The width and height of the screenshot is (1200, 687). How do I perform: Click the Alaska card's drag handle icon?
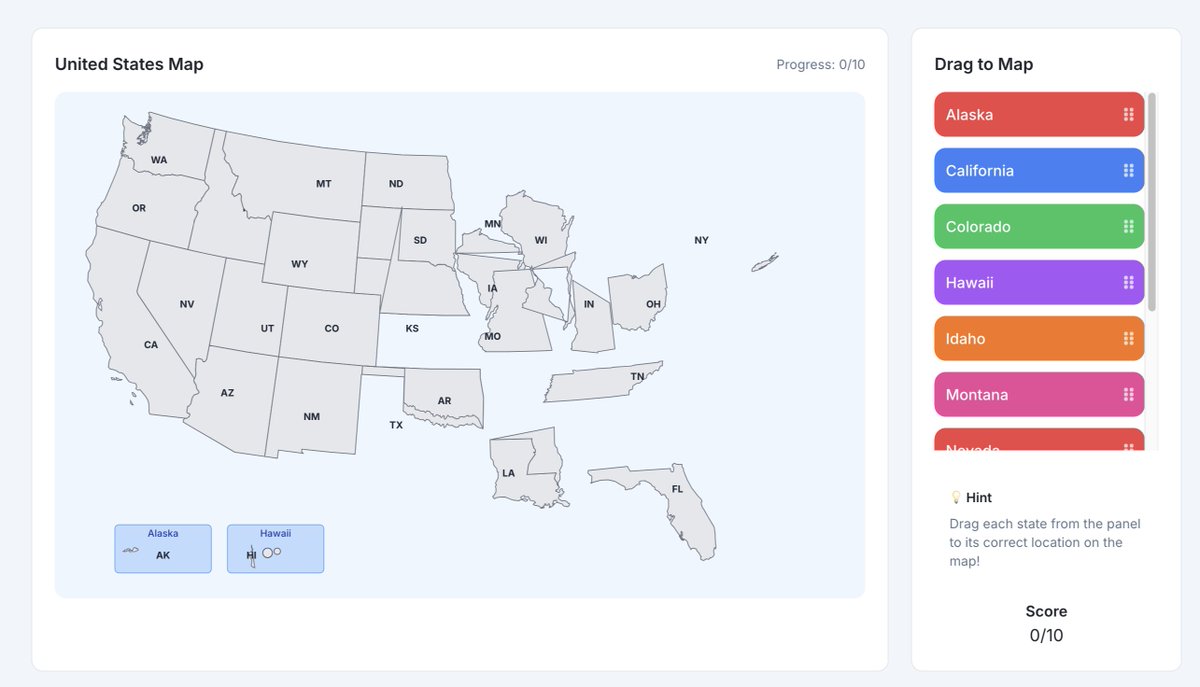coord(1128,115)
